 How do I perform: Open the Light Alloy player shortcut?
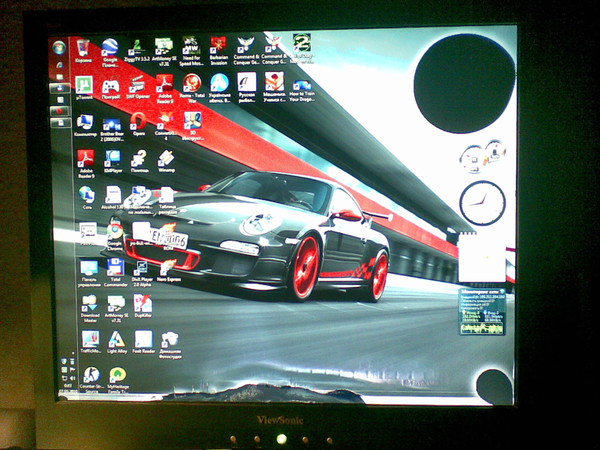116,340
